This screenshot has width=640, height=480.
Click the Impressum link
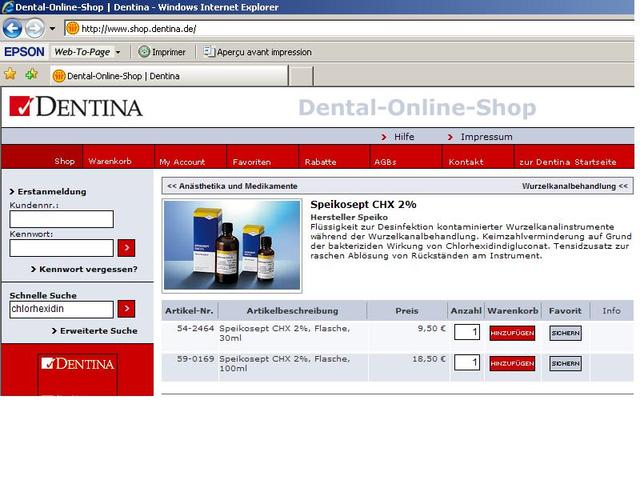[x=486, y=137]
